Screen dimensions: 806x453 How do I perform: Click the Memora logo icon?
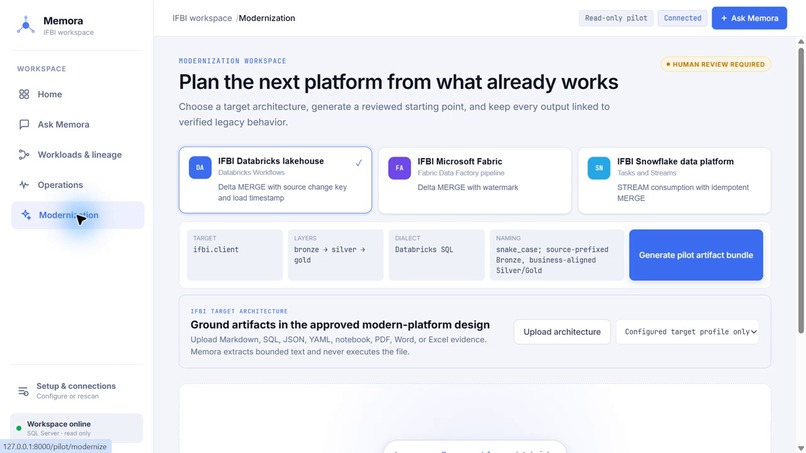(x=25, y=25)
